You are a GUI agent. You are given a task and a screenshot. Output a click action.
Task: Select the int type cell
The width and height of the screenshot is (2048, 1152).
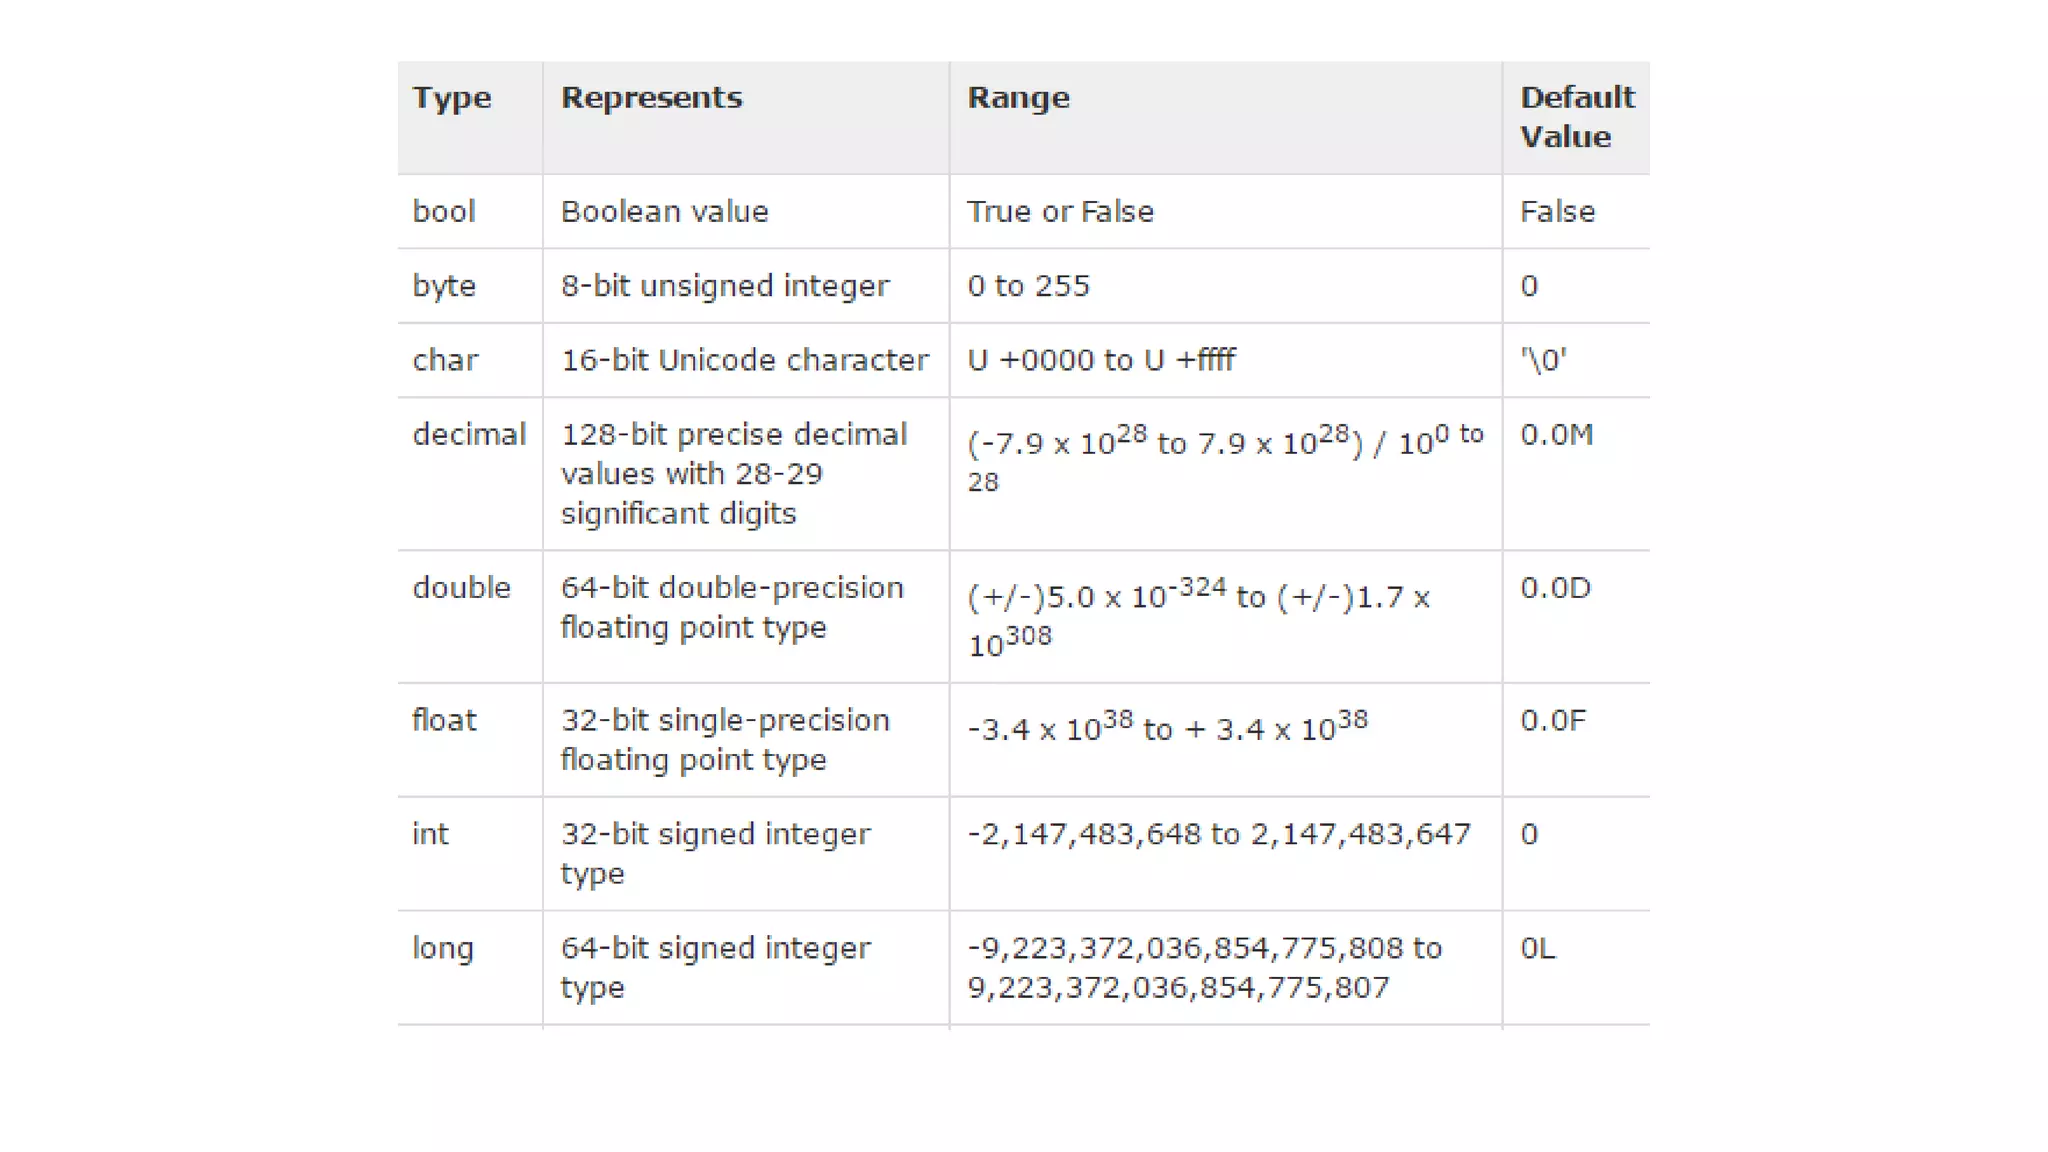tap(430, 833)
